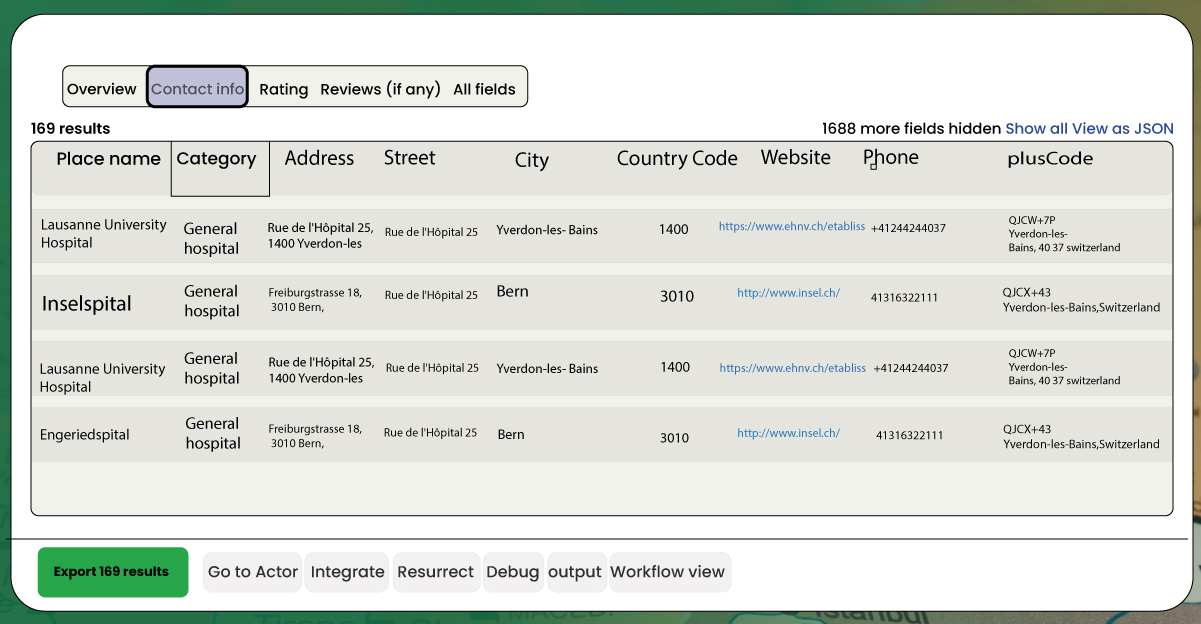
Task: Click the green Export 169 results button
Action: (113, 572)
